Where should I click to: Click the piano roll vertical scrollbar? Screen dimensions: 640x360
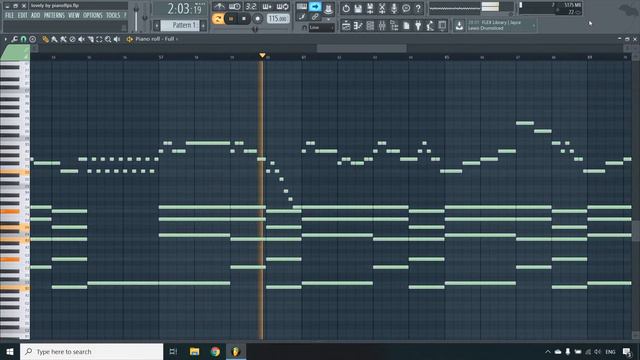pos(636,231)
